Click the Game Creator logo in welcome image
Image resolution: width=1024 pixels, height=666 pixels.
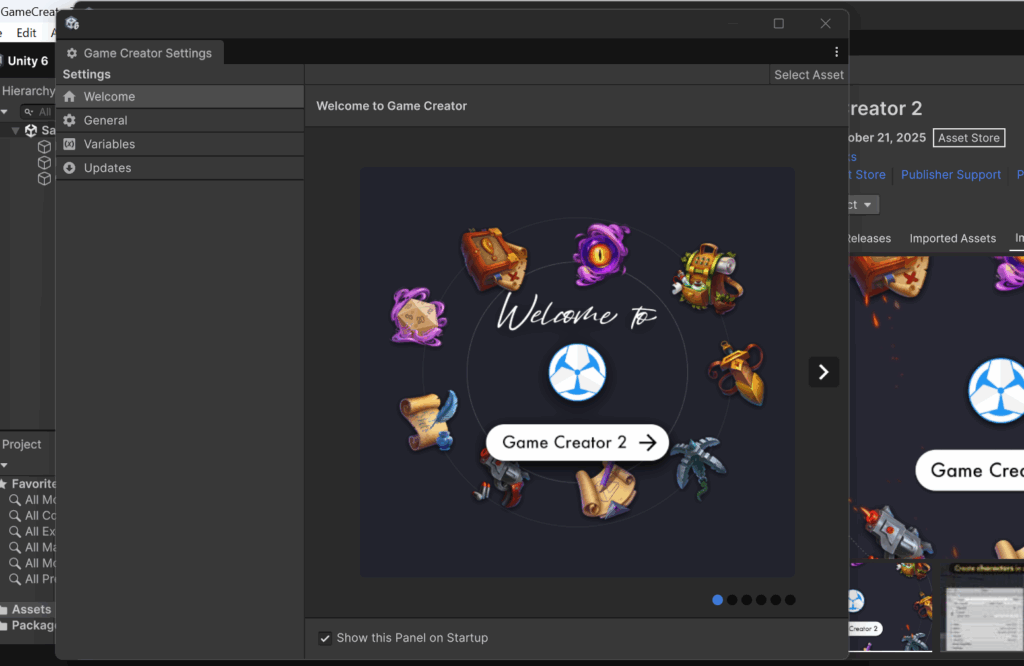point(577,373)
